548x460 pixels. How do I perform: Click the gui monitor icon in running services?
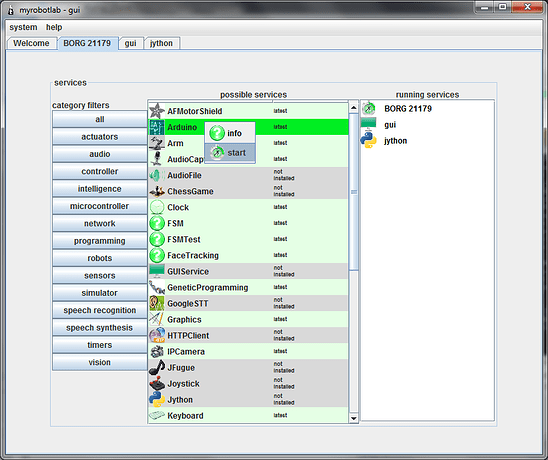368,124
